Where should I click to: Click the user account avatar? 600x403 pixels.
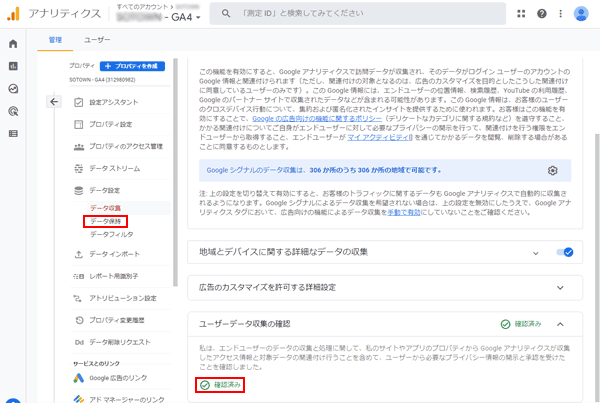coord(581,14)
